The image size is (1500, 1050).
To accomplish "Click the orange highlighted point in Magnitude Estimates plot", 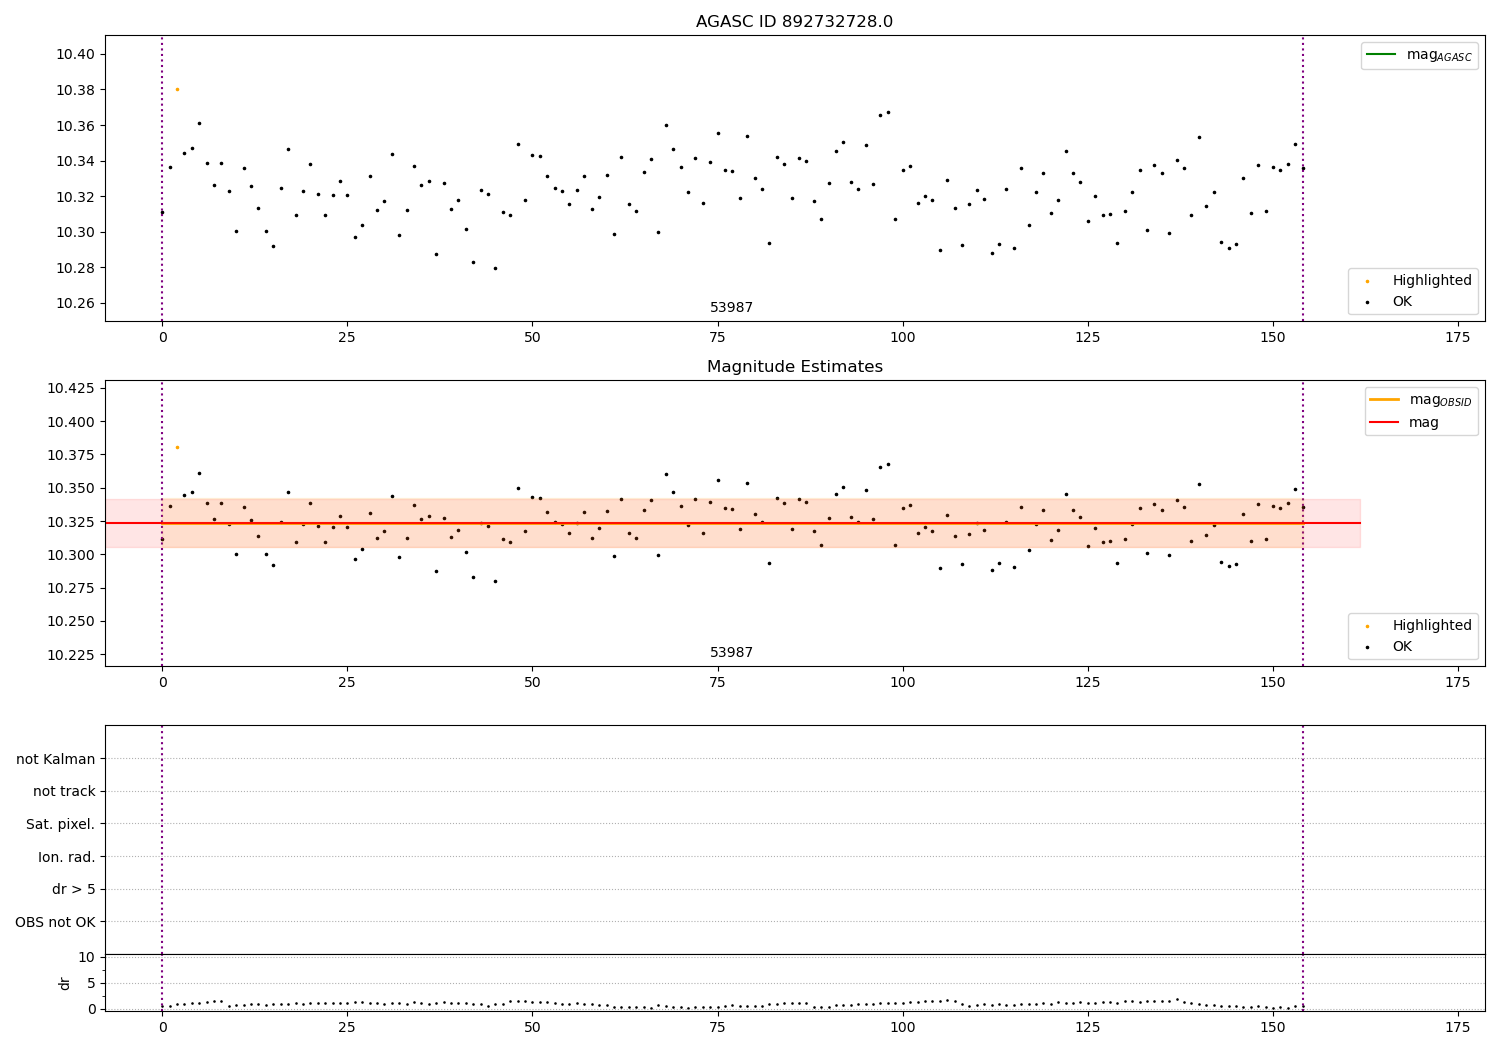I will point(177,447).
